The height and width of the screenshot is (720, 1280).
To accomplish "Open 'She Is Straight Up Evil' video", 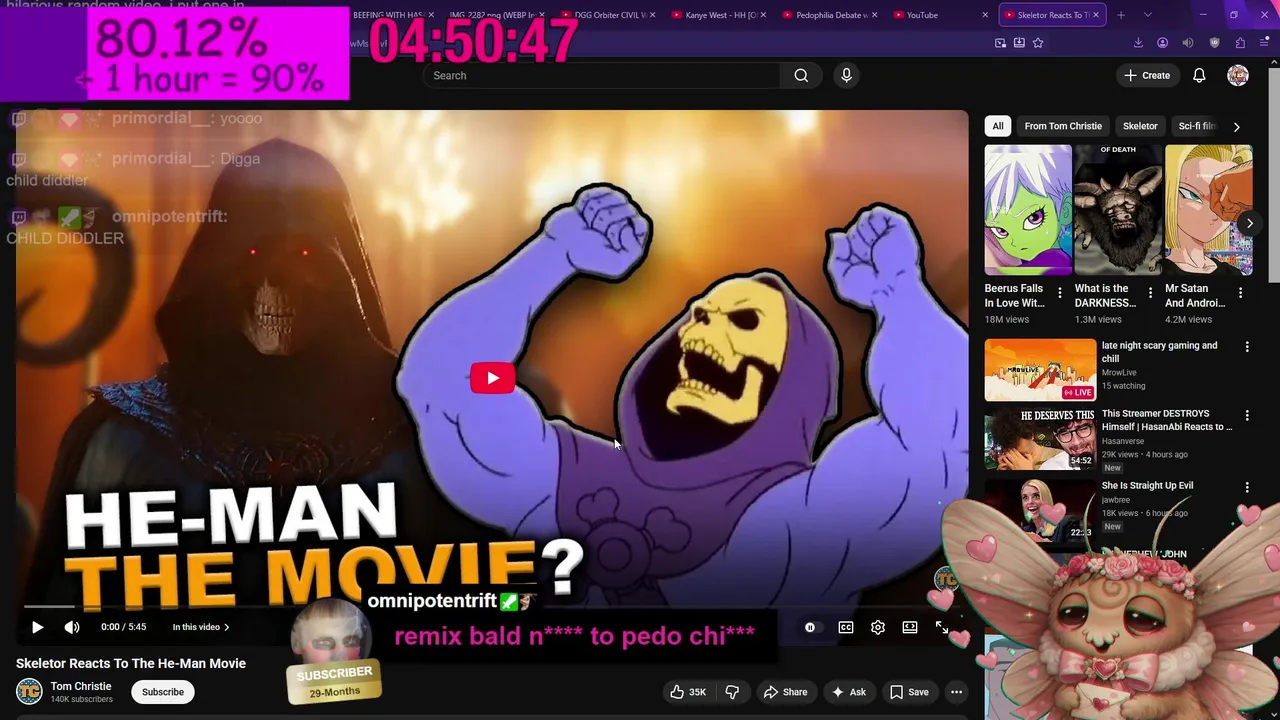I will [1147, 486].
